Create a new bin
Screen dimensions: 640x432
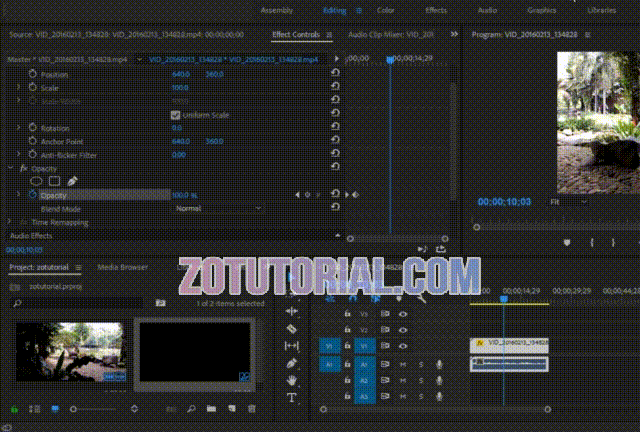(x=211, y=409)
